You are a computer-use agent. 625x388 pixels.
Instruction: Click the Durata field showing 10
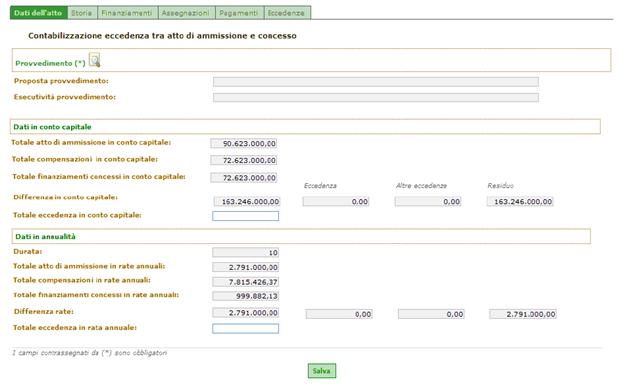coord(246,252)
